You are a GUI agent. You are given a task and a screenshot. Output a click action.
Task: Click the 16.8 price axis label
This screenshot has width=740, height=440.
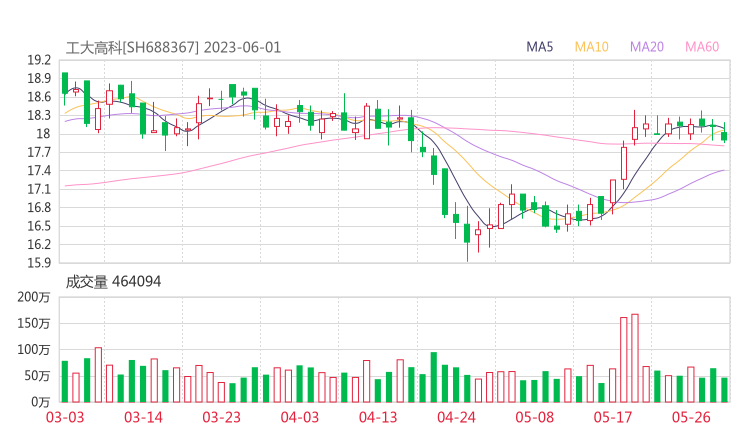click(39, 207)
